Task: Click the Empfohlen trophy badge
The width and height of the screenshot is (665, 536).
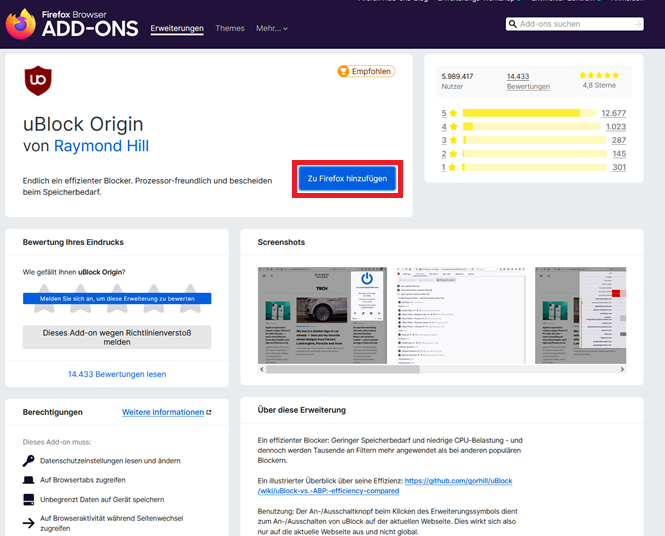Action: [x=366, y=71]
